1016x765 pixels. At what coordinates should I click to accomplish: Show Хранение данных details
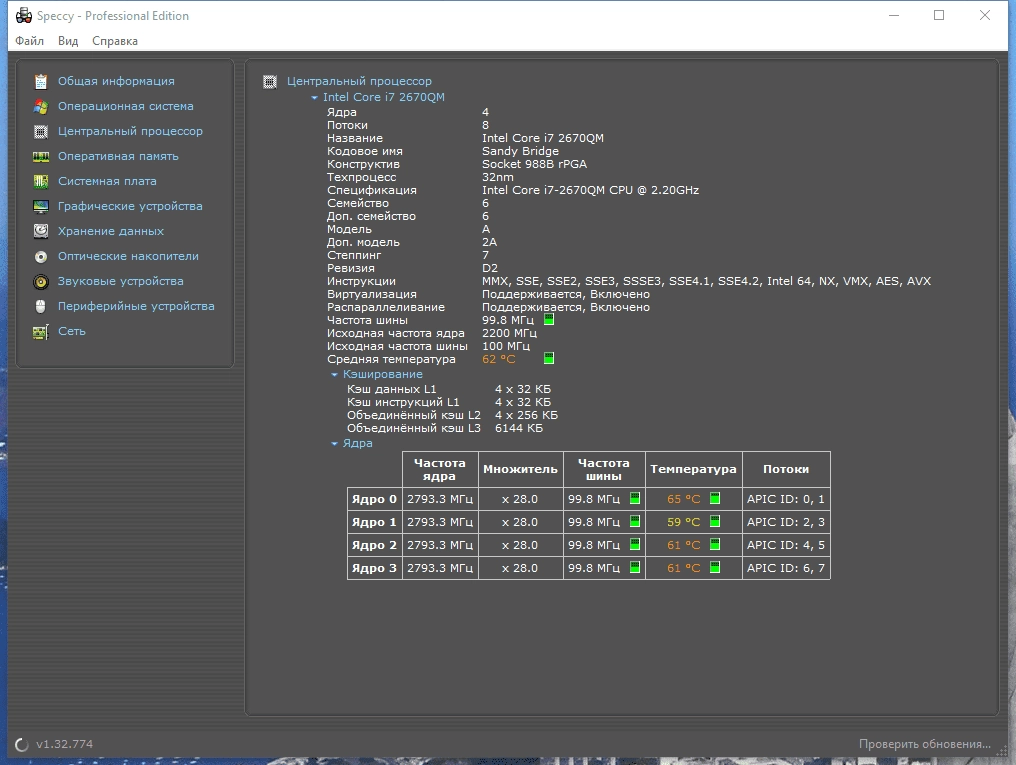click(x=111, y=231)
